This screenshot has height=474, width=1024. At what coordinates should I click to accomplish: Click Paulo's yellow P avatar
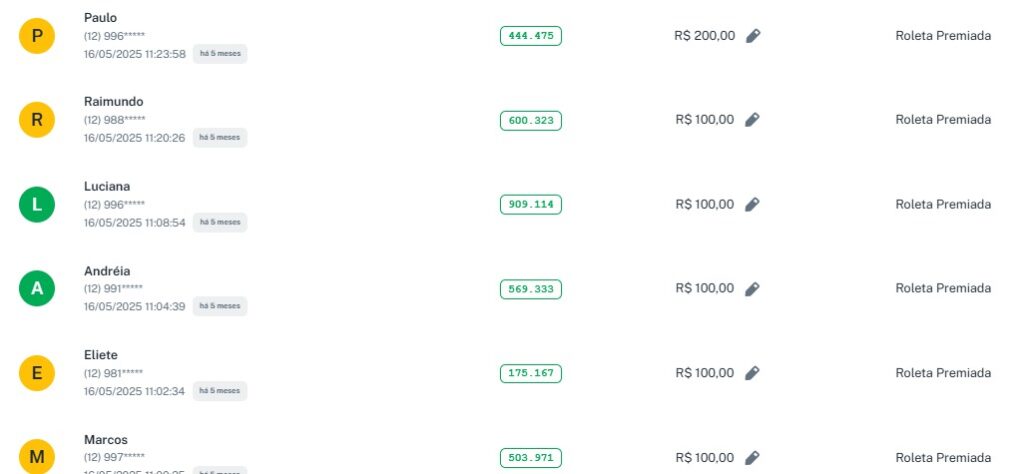[x=37, y=36]
